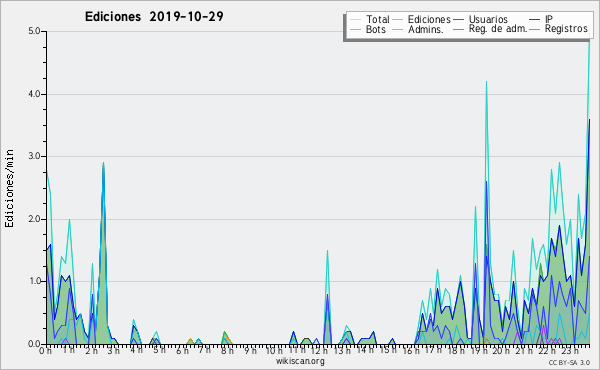Viewport: 600px width, 370px height.
Task: Click the black IP line swatch in legend
Action: click(x=535, y=20)
